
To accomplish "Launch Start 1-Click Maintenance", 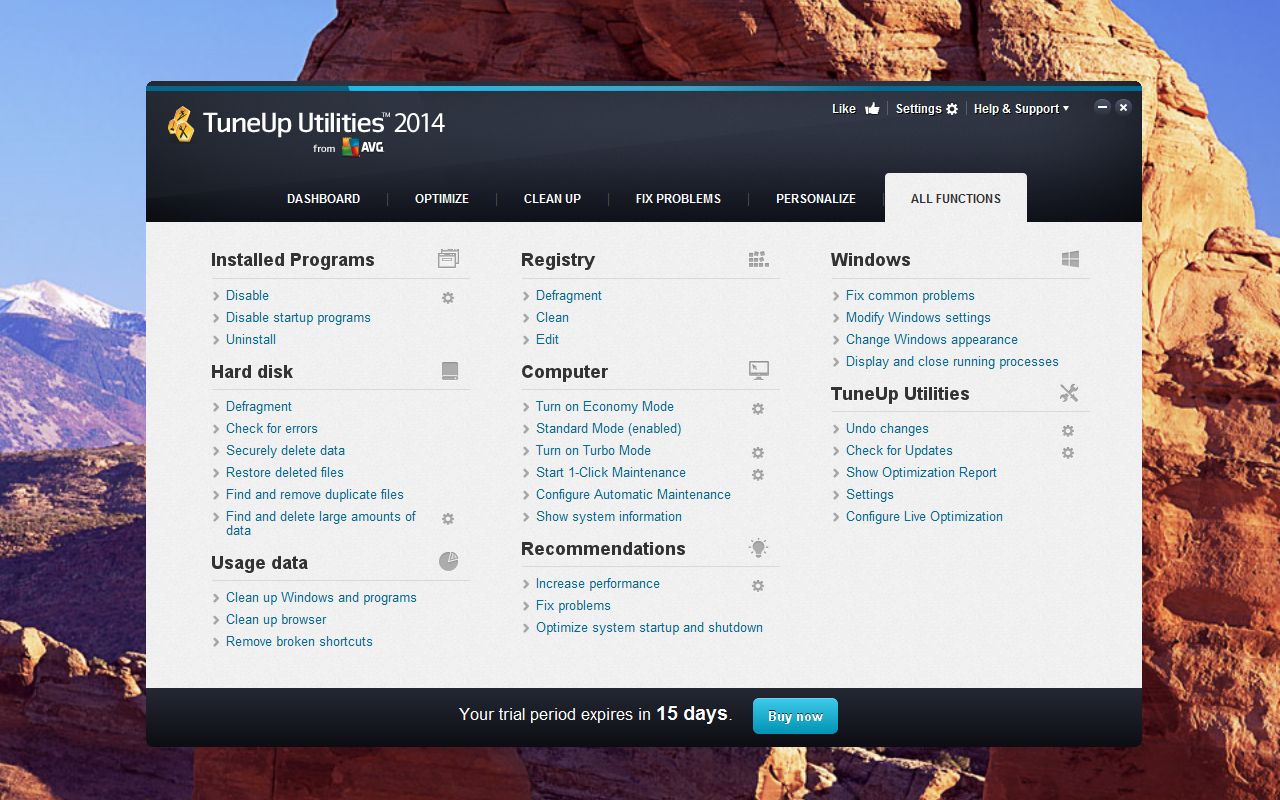I will 611,472.
